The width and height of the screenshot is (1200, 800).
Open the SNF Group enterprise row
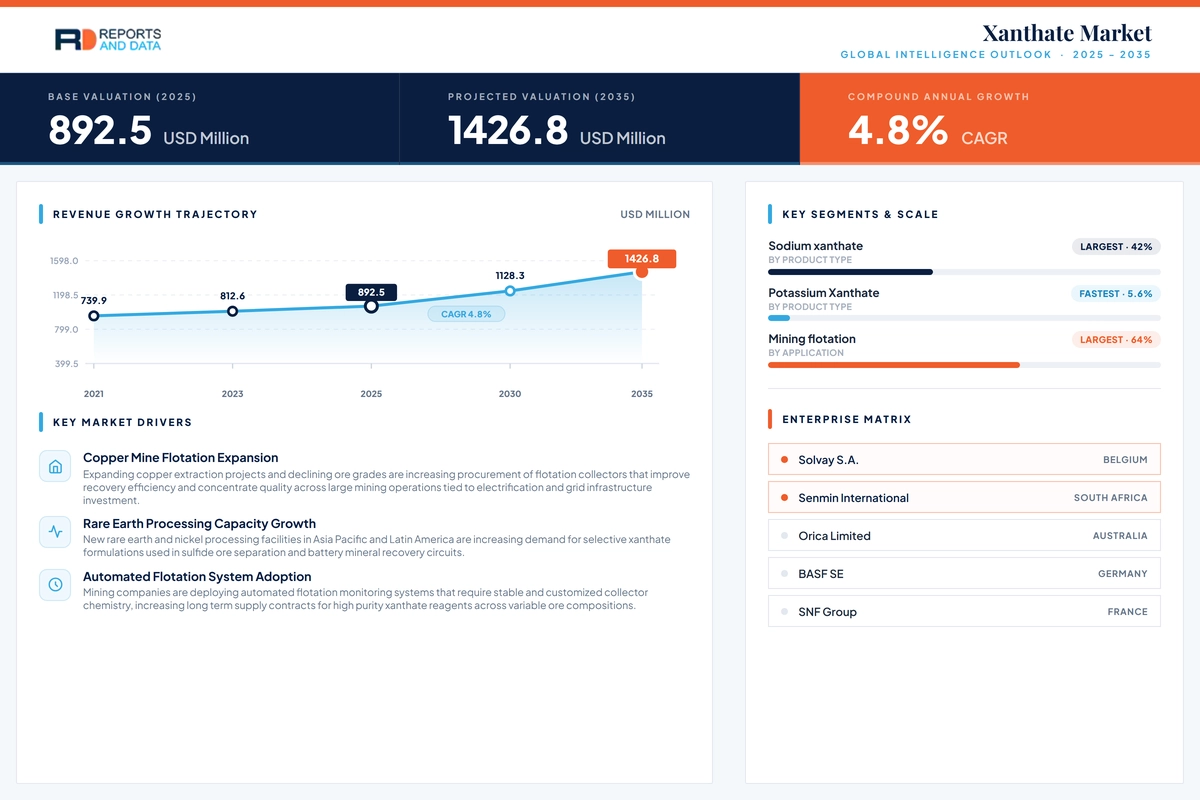tap(964, 612)
